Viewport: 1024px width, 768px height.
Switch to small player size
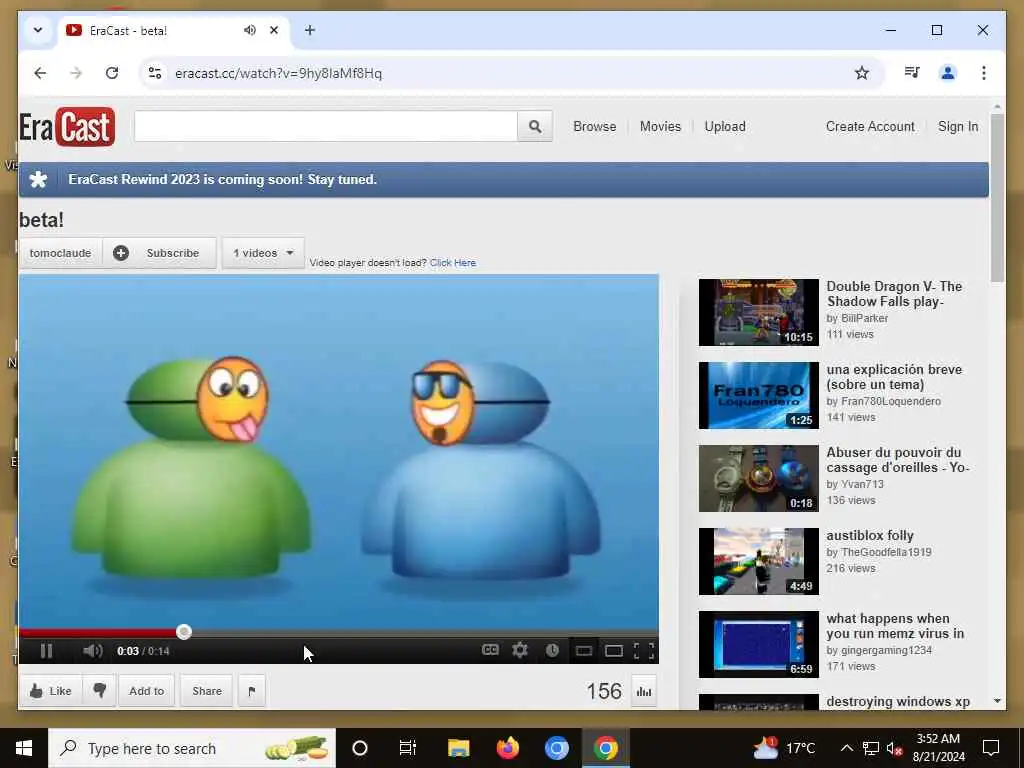[x=584, y=650]
